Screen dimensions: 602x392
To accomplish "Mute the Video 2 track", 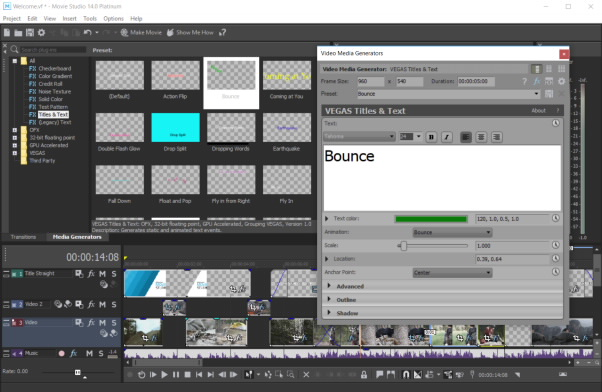I will [x=103, y=304].
